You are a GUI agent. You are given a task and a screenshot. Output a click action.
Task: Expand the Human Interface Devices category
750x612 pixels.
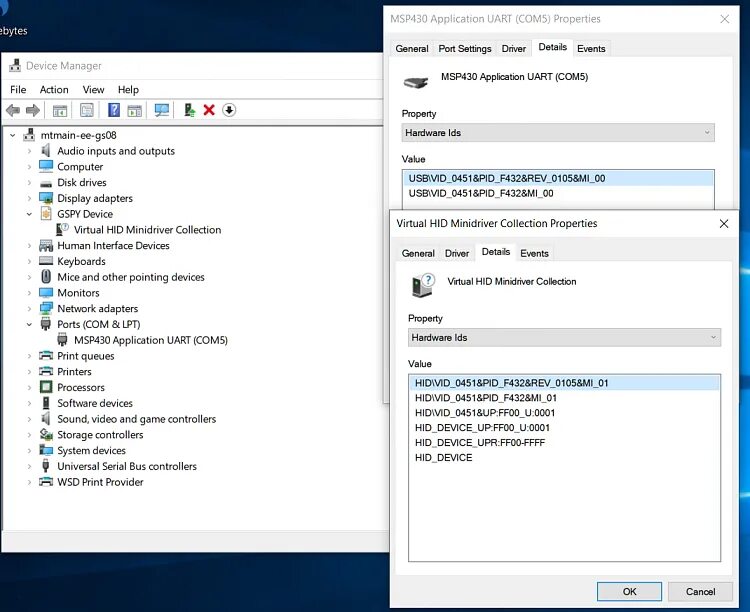(29, 245)
